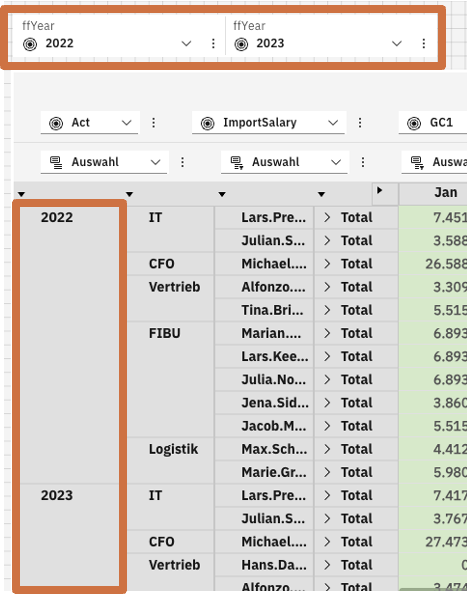Open the ffYear 2023 dropdown chevron
The height and width of the screenshot is (594, 468).
pos(397,44)
